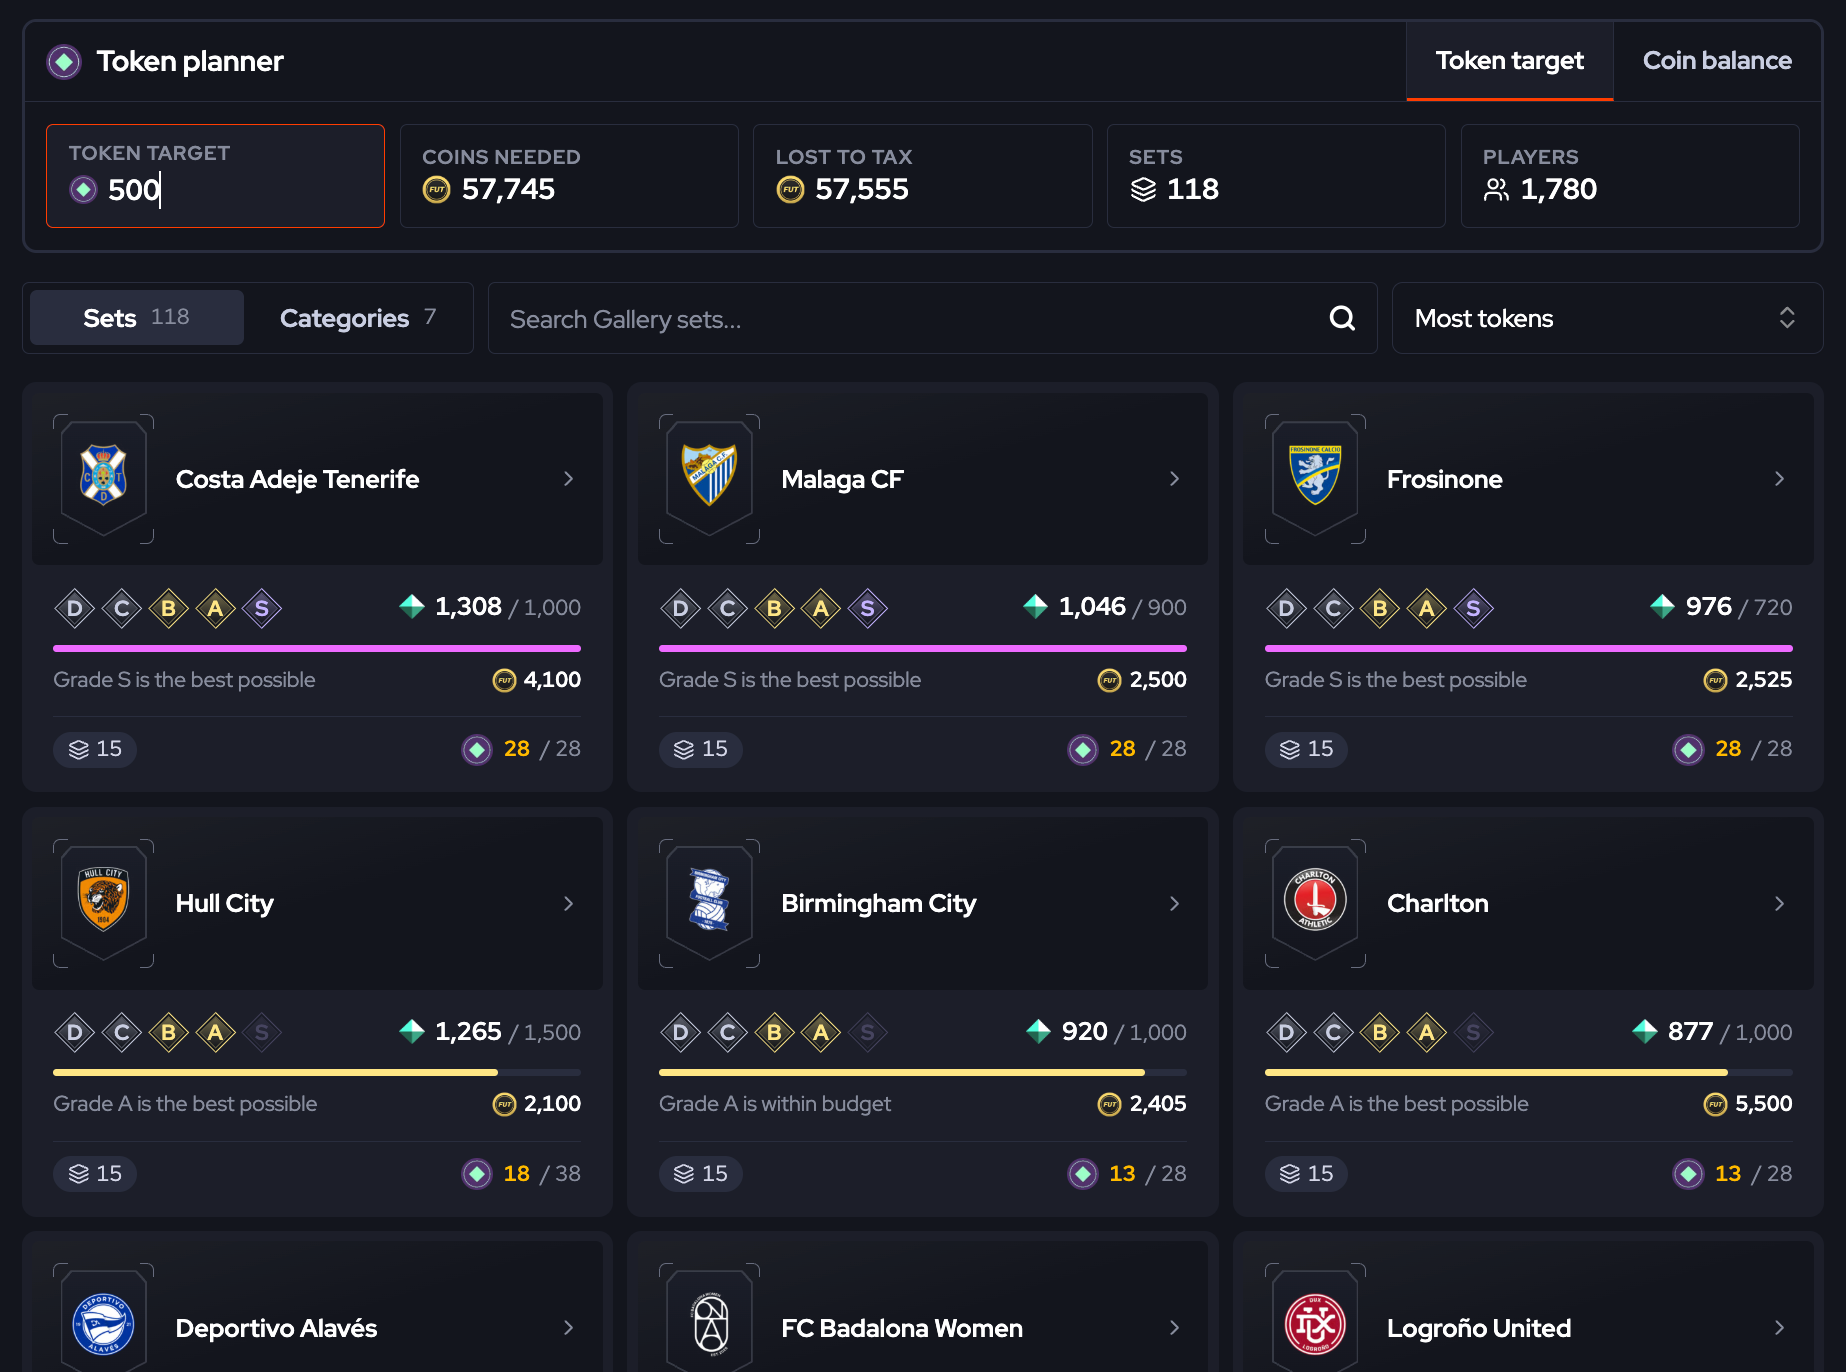Open the Most tokens sort dropdown

tap(1607, 318)
